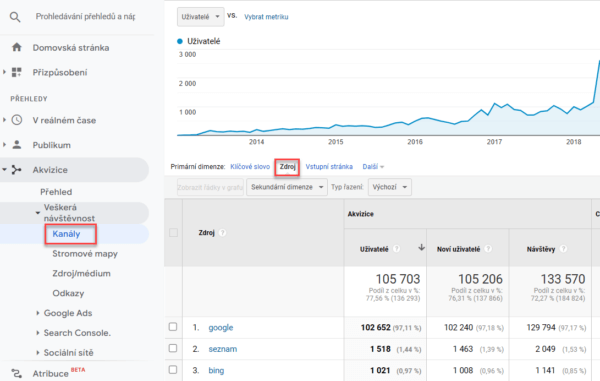
Task: Open help icon beside Uživatelé column
Action: tap(396, 249)
